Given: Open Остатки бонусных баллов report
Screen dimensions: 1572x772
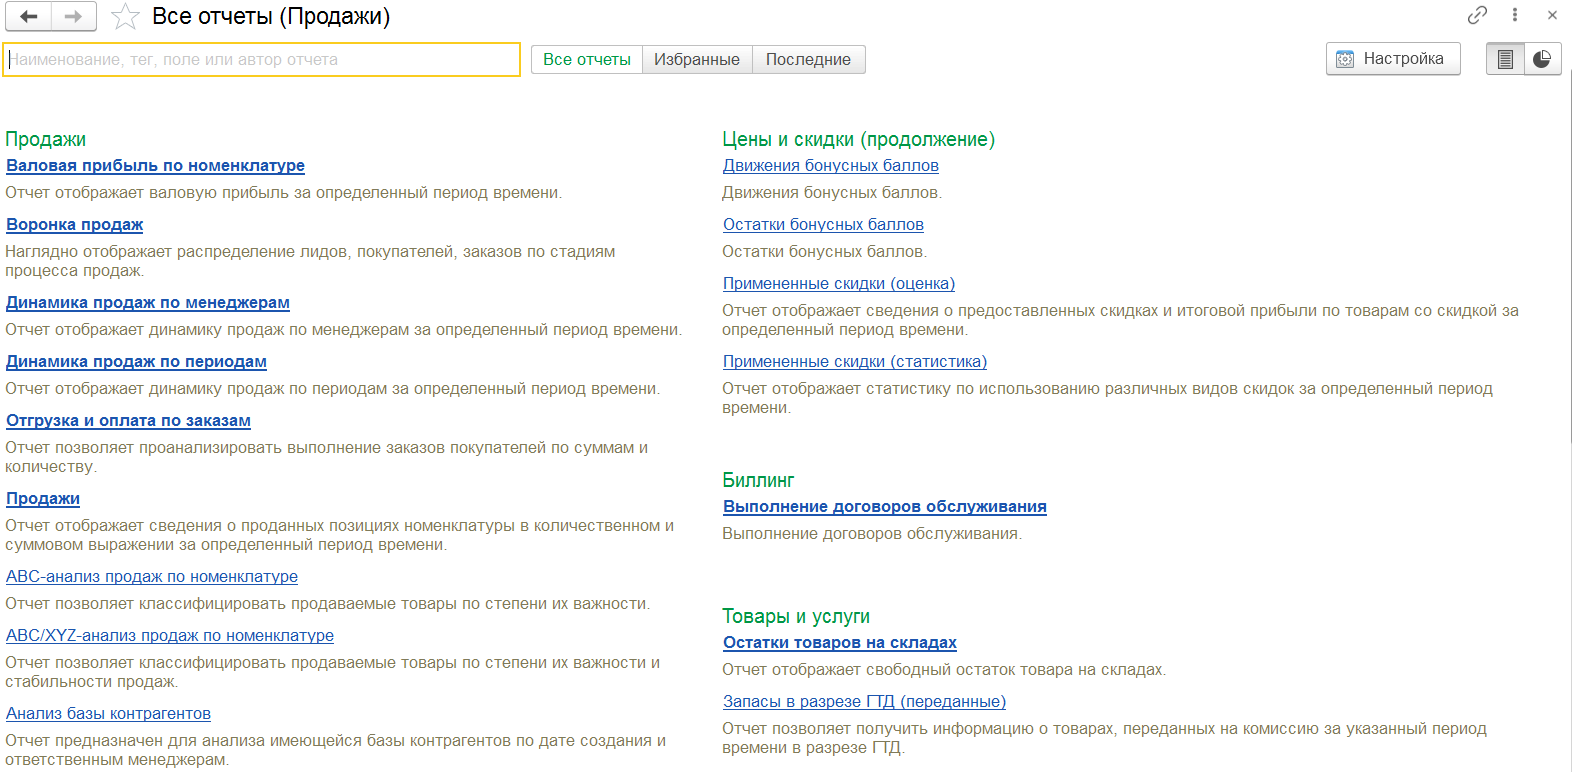Looking at the screenshot, I should (823, 225).
